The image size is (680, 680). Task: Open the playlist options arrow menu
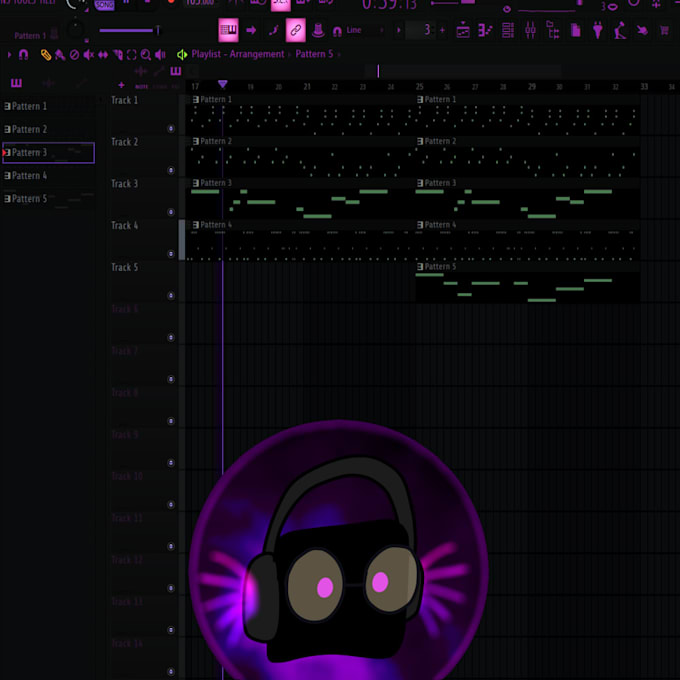pyautogui.click(x=9, y=55)
